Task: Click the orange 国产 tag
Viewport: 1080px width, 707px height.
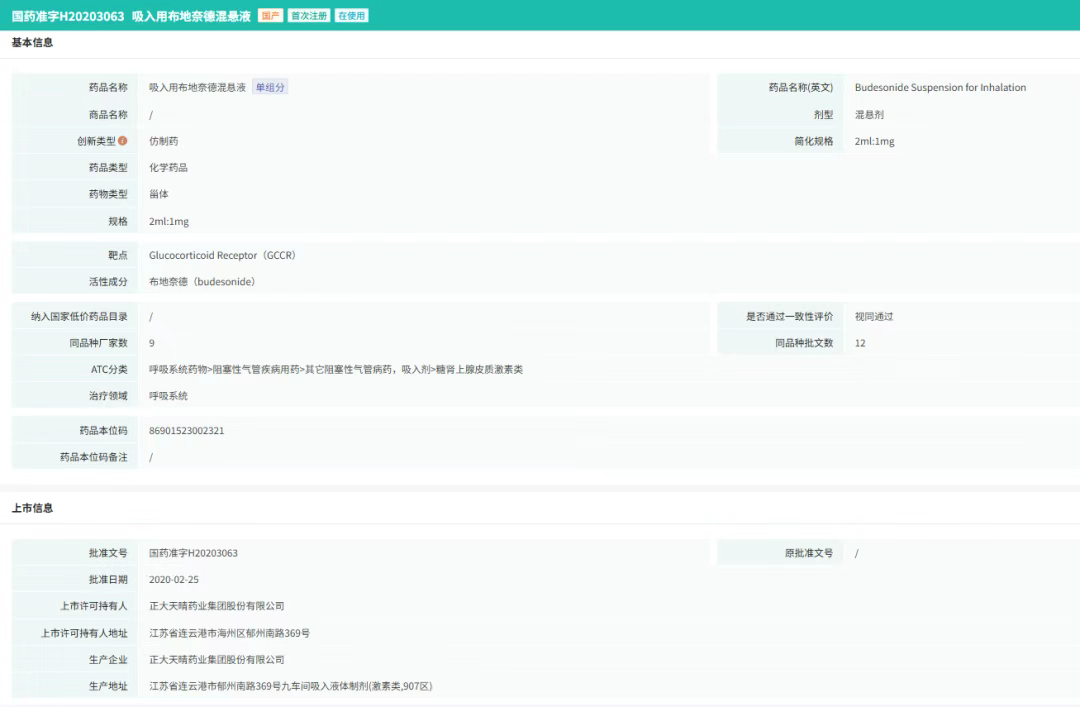Action: click(270, 16)
